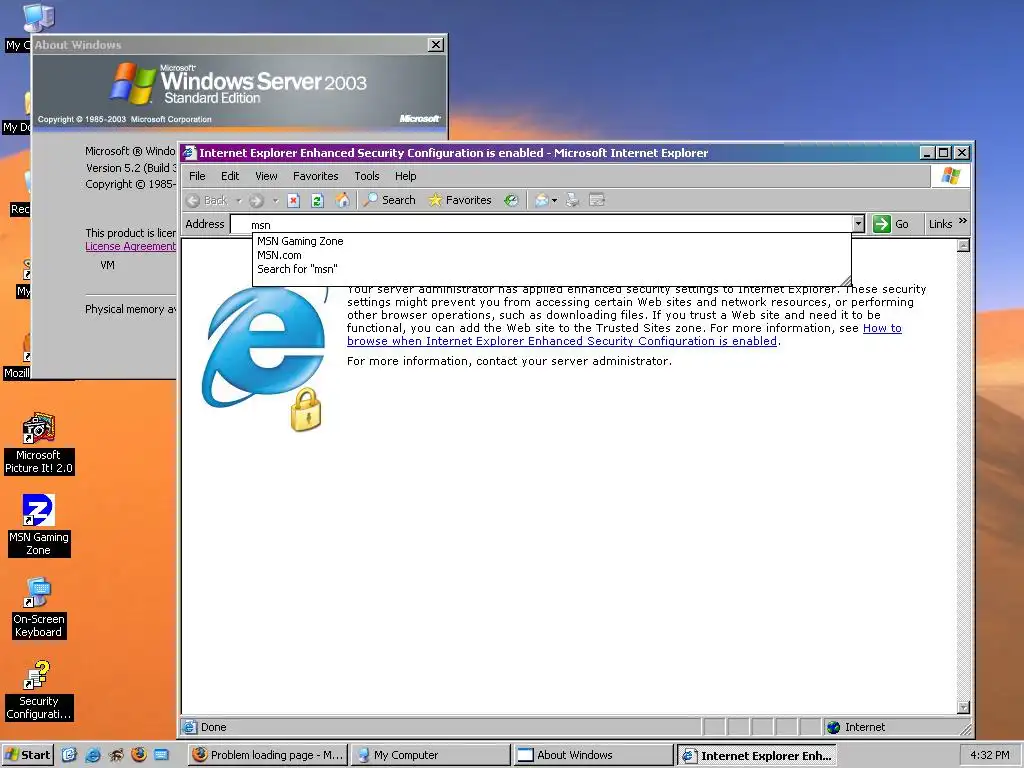
Task: Switch to About Windows taskbar button
Action: pyautogui.click(x=594, y=755)
